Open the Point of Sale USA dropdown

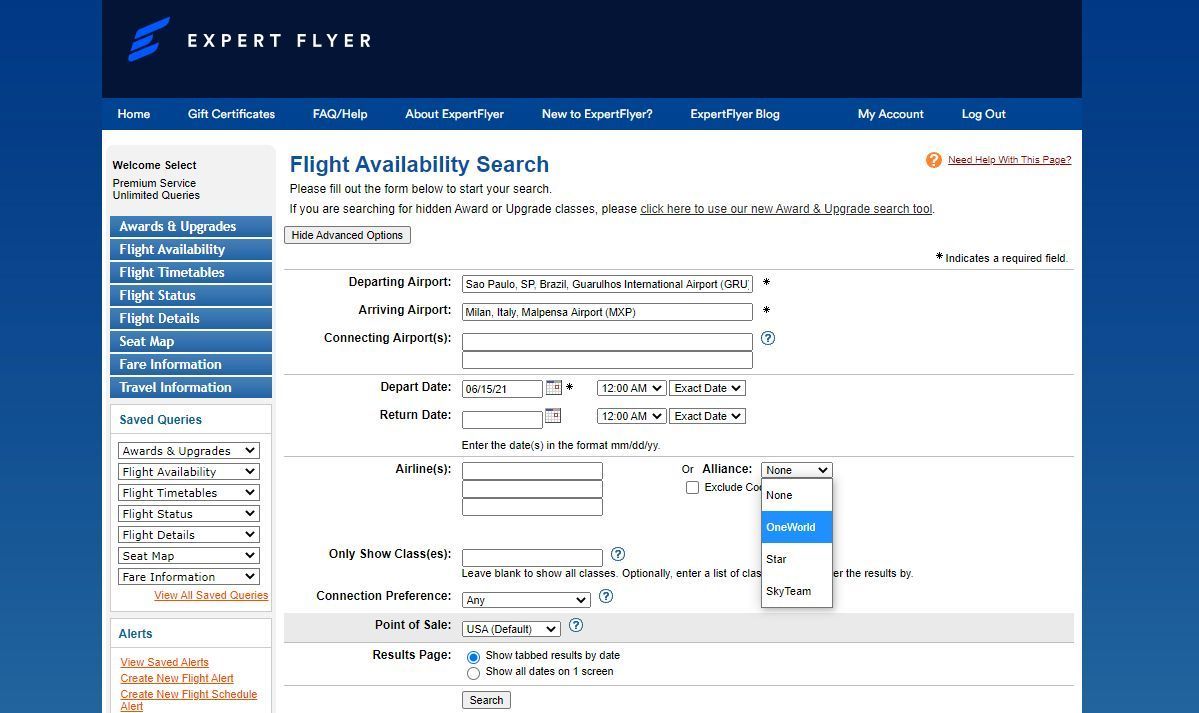512,629
